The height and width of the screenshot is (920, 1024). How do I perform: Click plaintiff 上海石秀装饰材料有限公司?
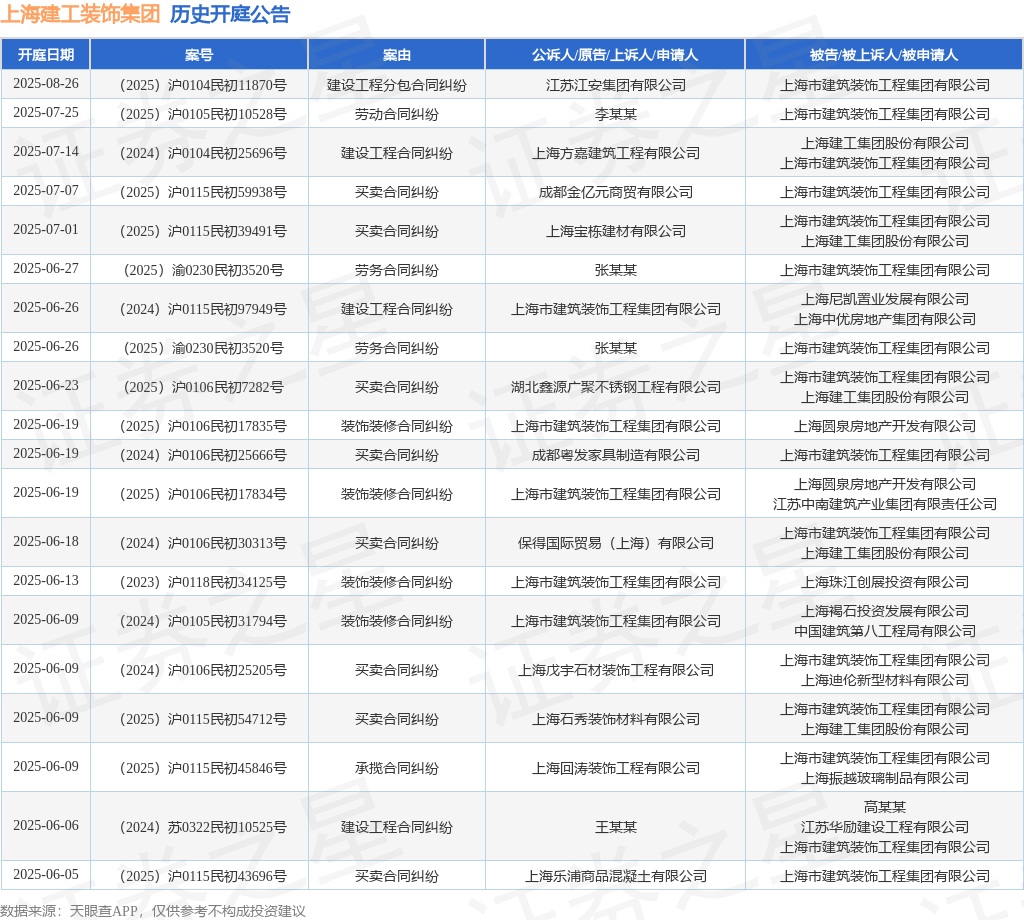tap(615, 720)
